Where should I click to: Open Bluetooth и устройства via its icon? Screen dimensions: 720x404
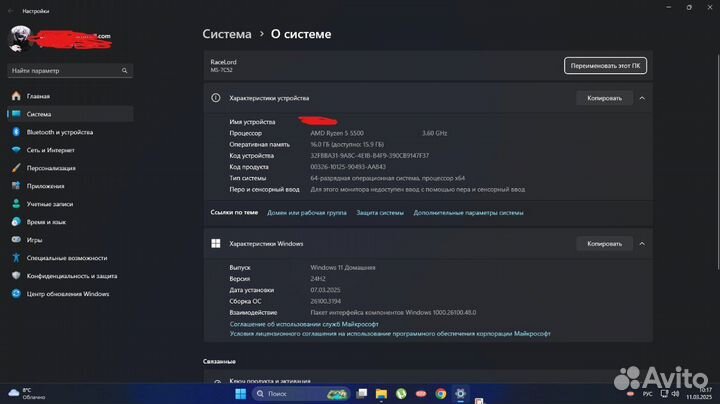[x=16, y=132]
